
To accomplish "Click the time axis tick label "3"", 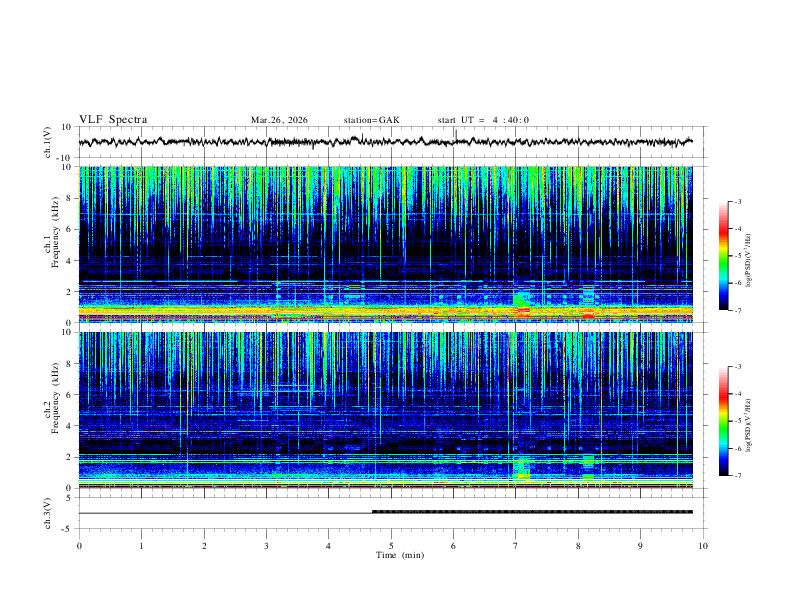I will coord(266,546).
